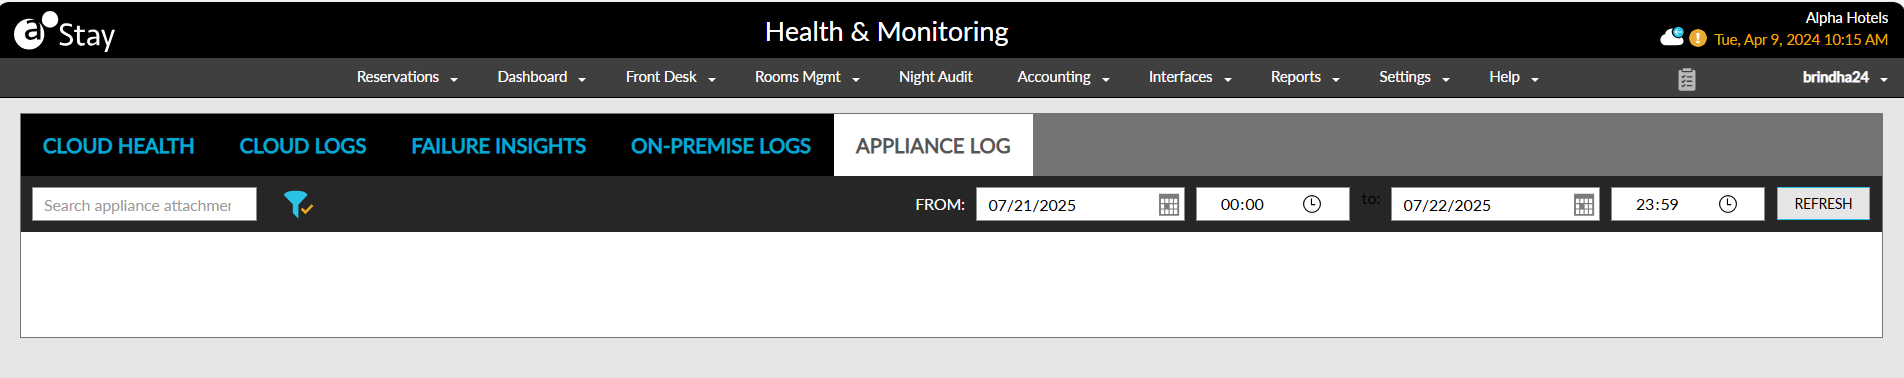1904x378 pixels.
Task: Focus the Search appliance attachment field
Action: click(x=144, y=204)
